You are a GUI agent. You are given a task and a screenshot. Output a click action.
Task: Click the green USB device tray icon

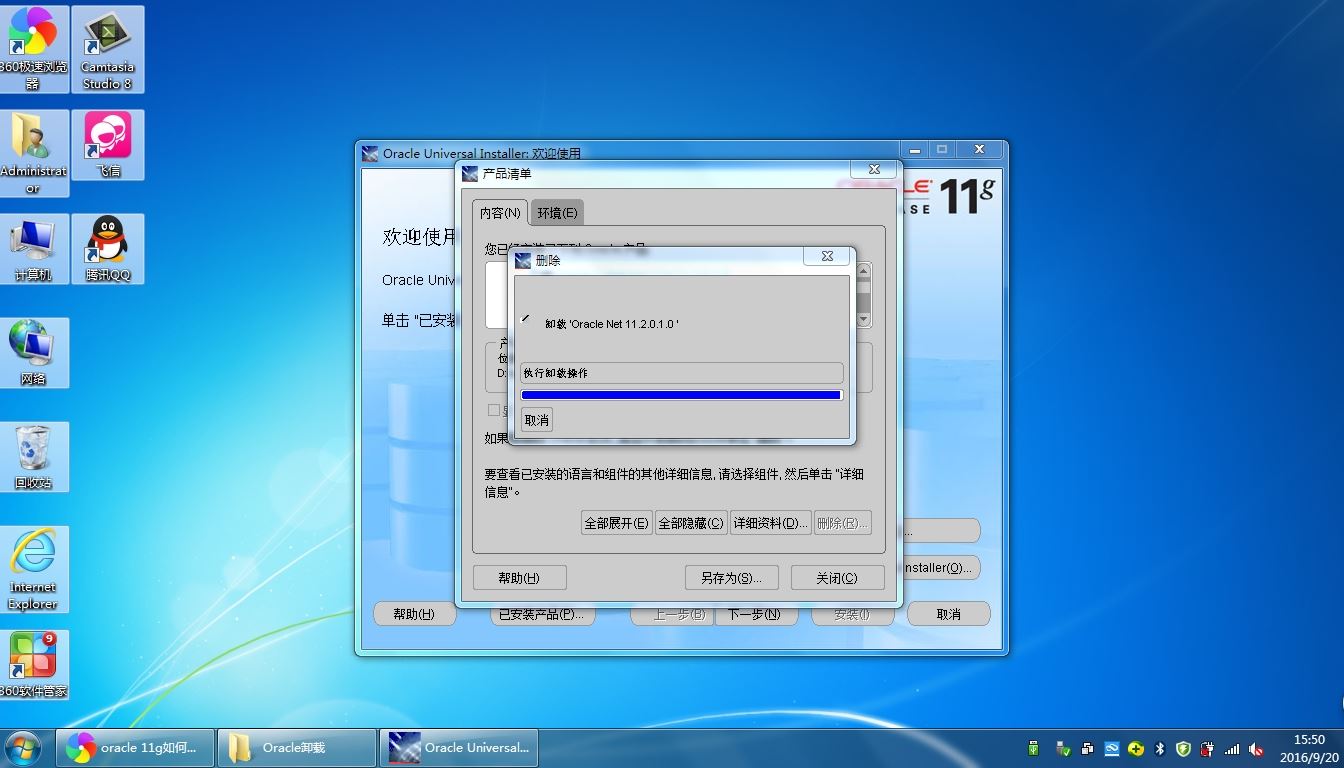pos(1033,748)
